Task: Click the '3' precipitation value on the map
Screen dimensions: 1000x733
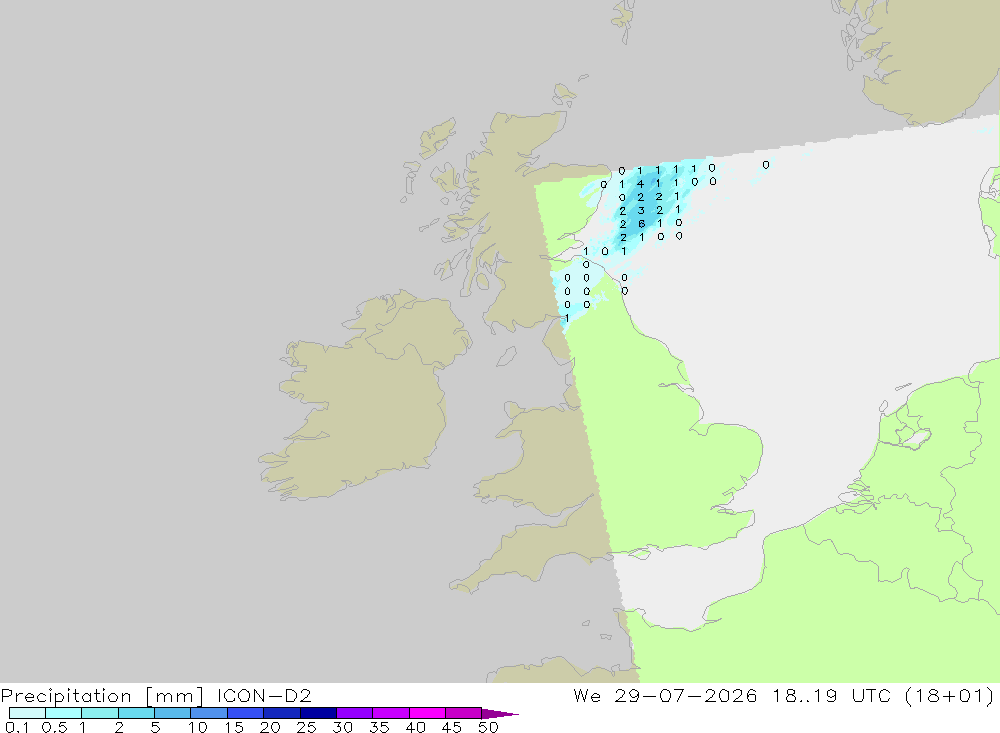Action: click(x=641, y=211)
